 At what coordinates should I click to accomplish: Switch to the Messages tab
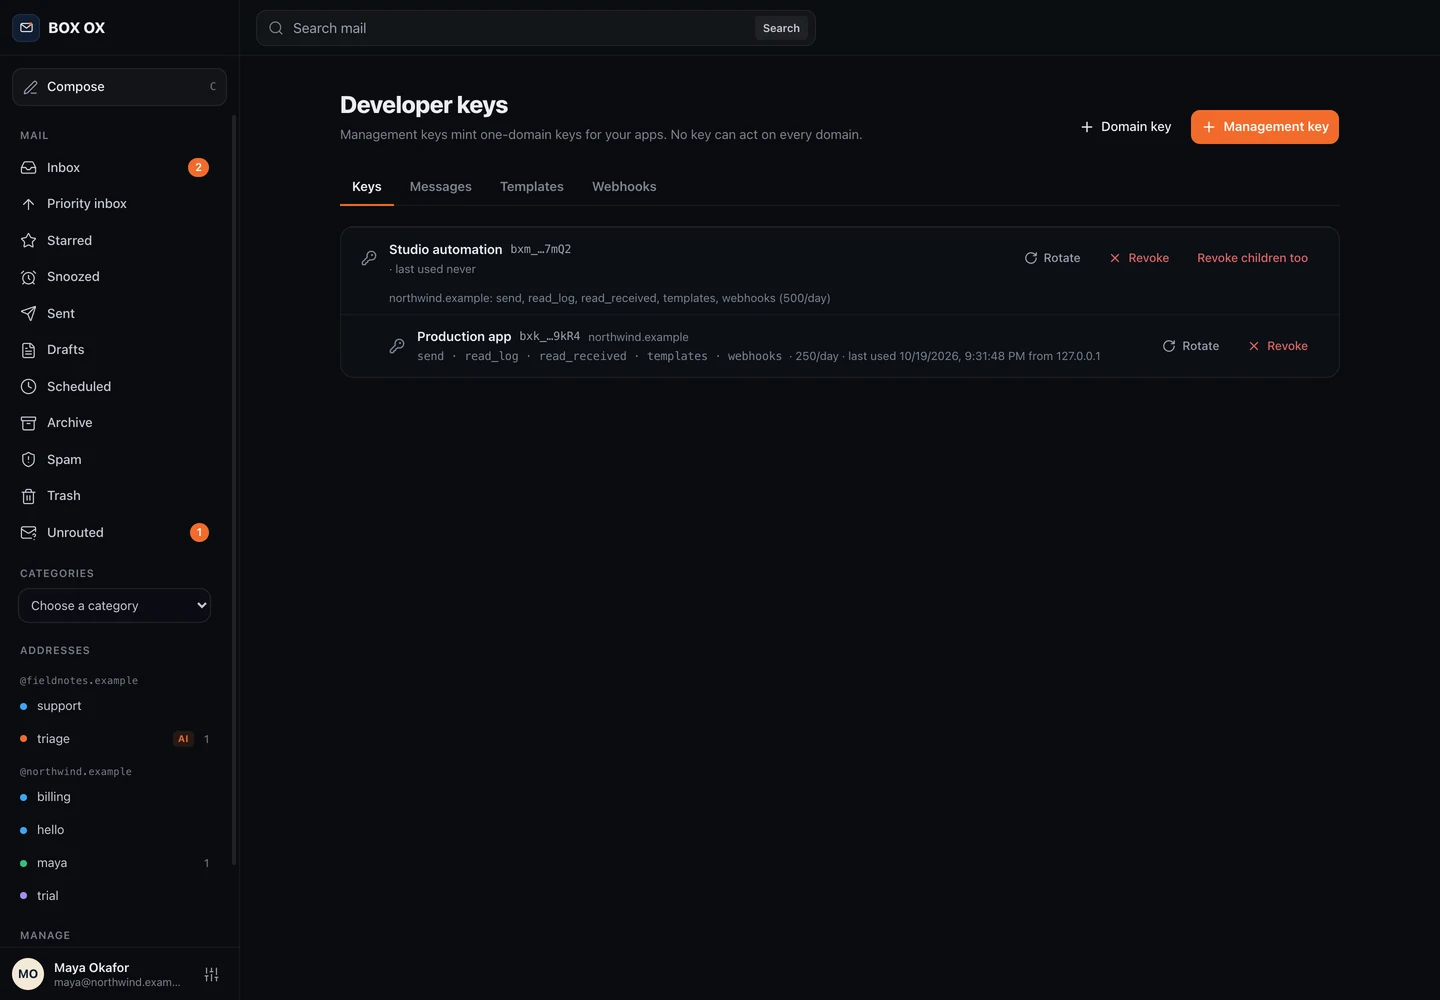click(x=441, y=187)
